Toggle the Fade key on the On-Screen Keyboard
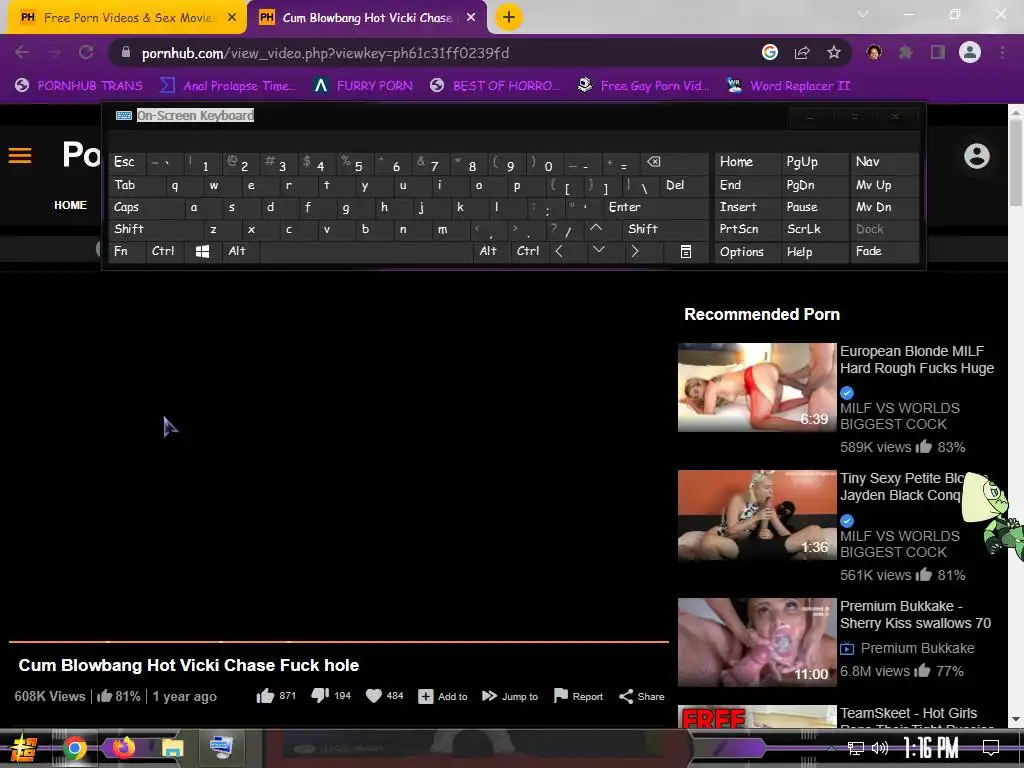The image size is (1024, 768). coord(884,251)
